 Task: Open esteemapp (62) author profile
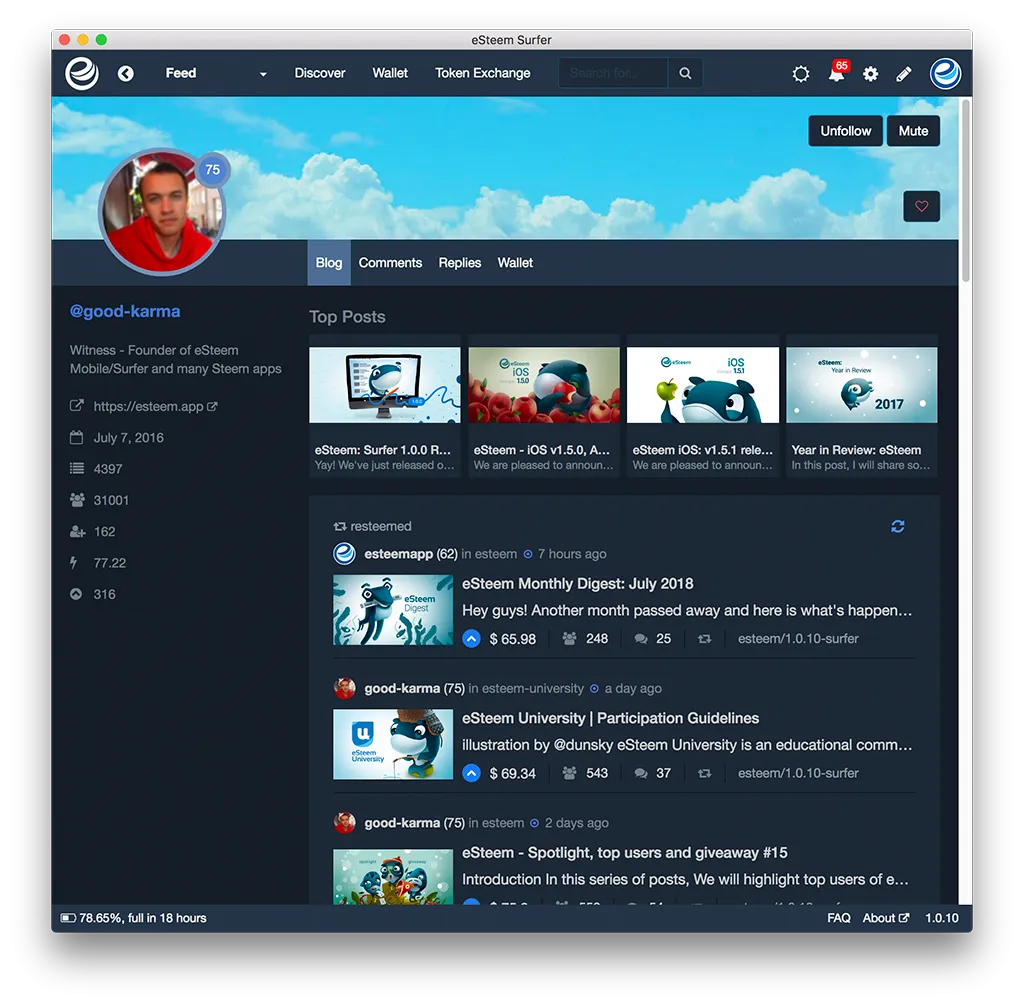coord(411,554)
